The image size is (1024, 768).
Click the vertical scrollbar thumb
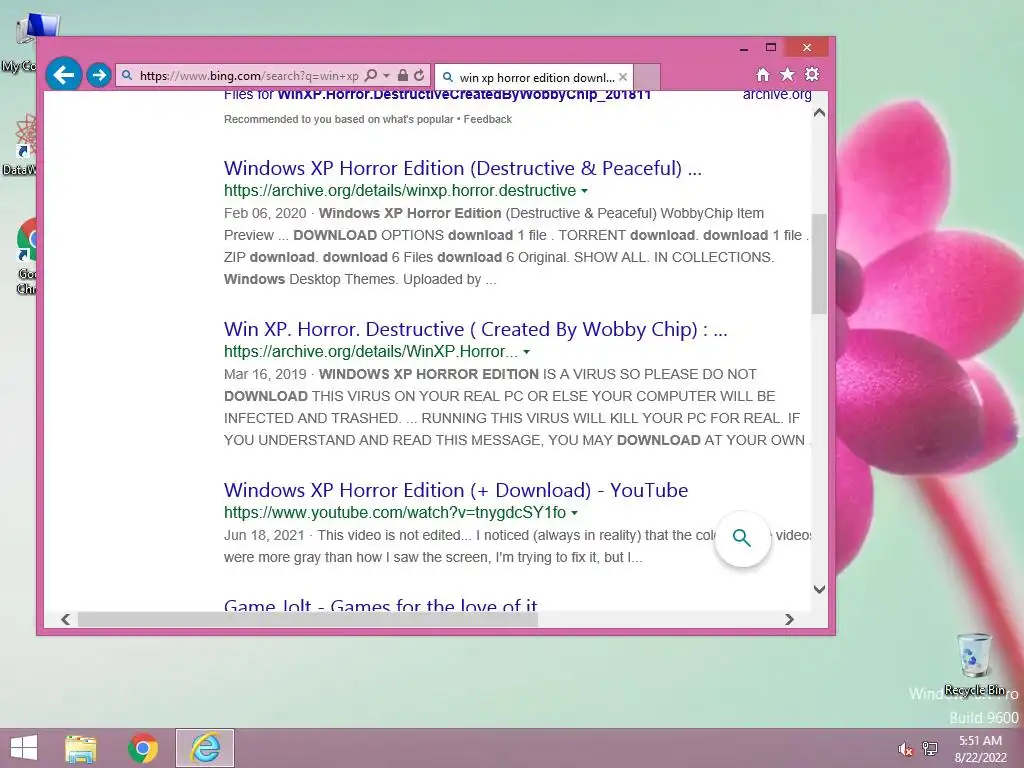pos(819,263)
